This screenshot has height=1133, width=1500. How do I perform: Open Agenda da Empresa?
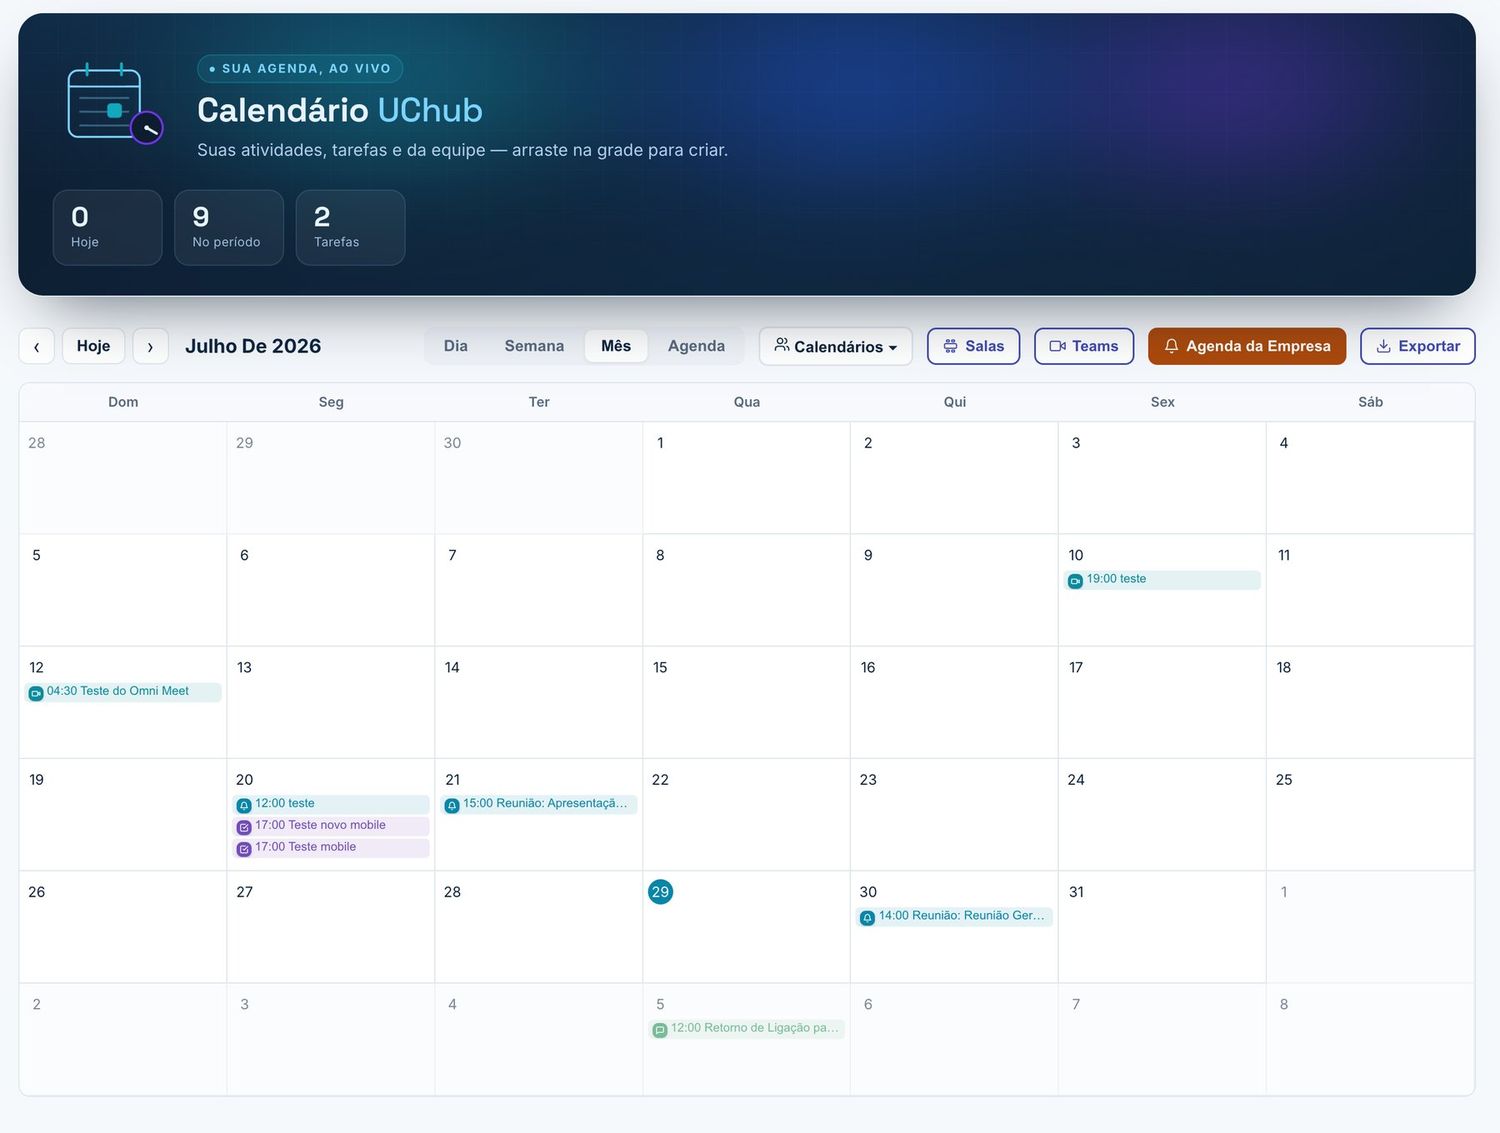coord(1247,346)
